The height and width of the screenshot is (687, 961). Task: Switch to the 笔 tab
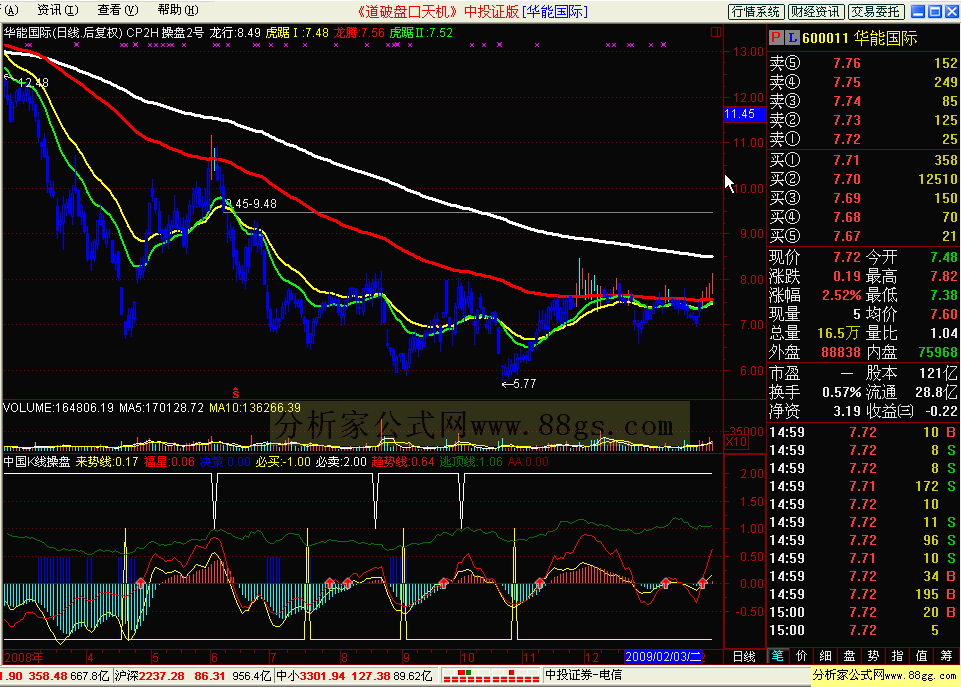777,656
